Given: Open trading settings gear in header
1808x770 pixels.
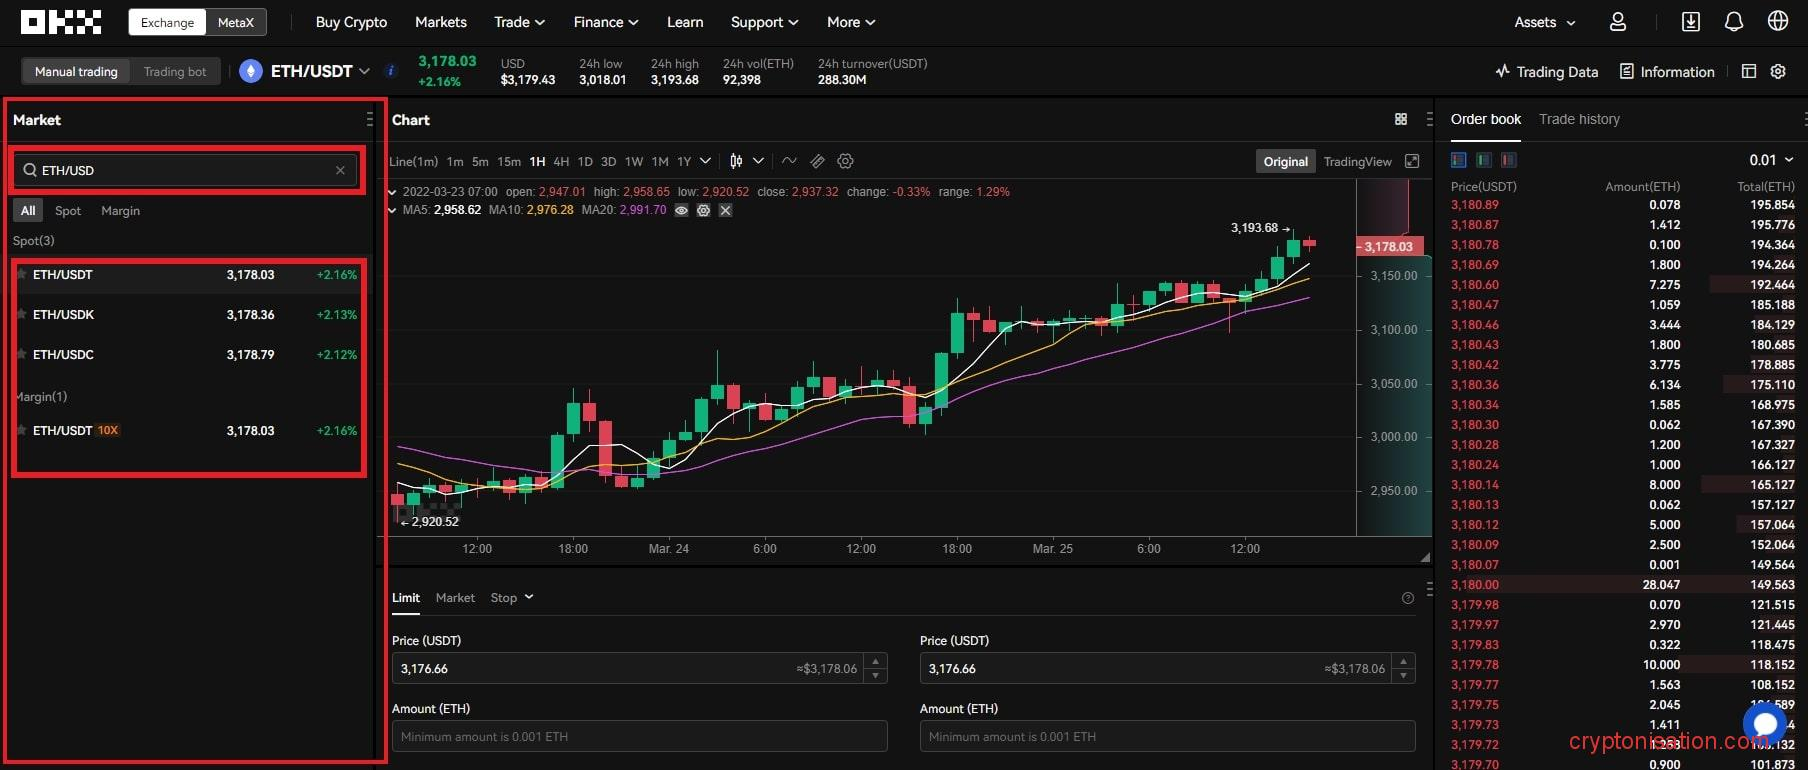Looking at the screenshot, I should point(1778,71).
